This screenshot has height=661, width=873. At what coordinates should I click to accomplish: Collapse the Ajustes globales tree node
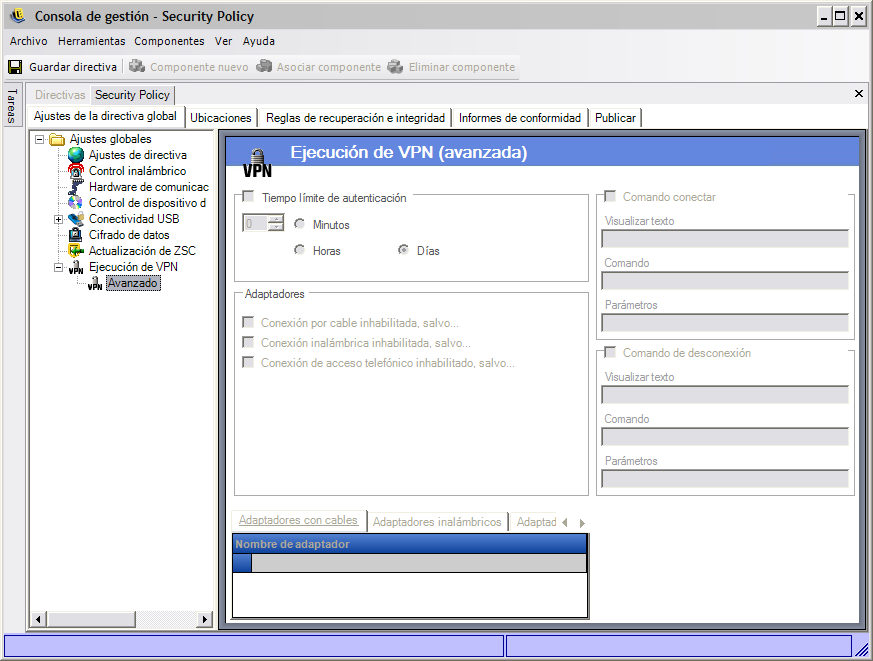pyautogui.click(x=40, y=139)
